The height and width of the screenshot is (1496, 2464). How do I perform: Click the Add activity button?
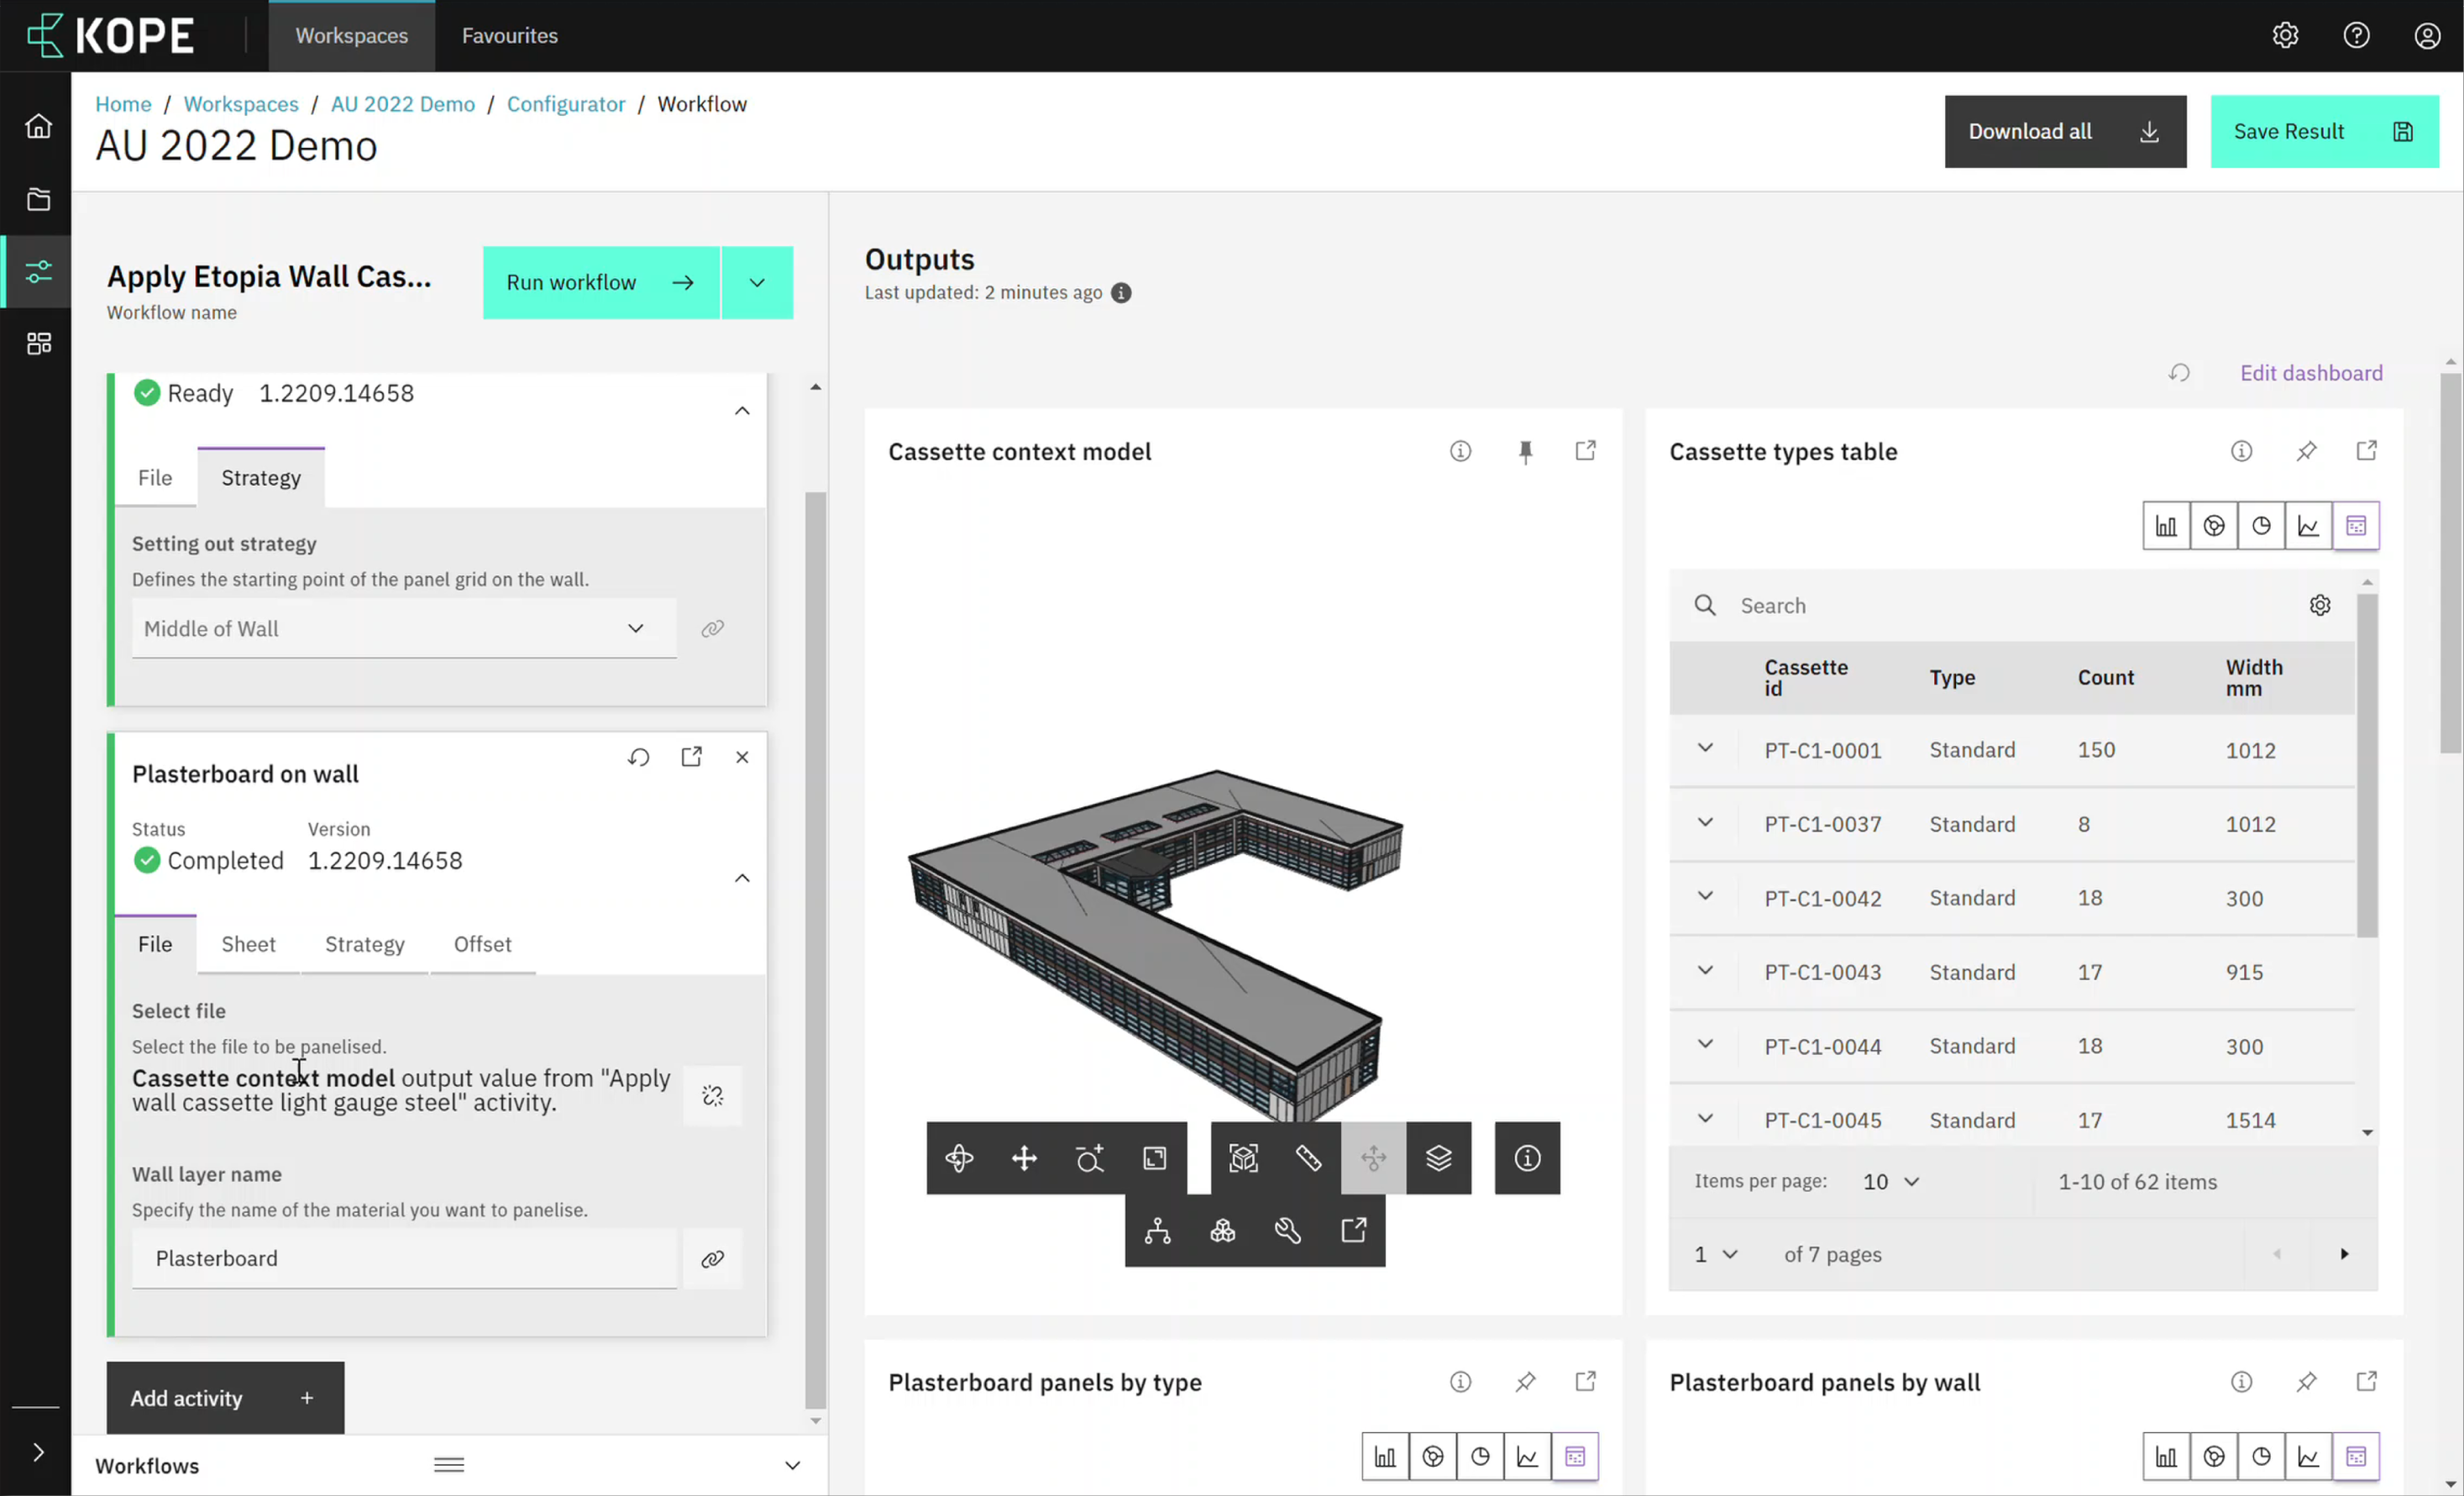225,1398
